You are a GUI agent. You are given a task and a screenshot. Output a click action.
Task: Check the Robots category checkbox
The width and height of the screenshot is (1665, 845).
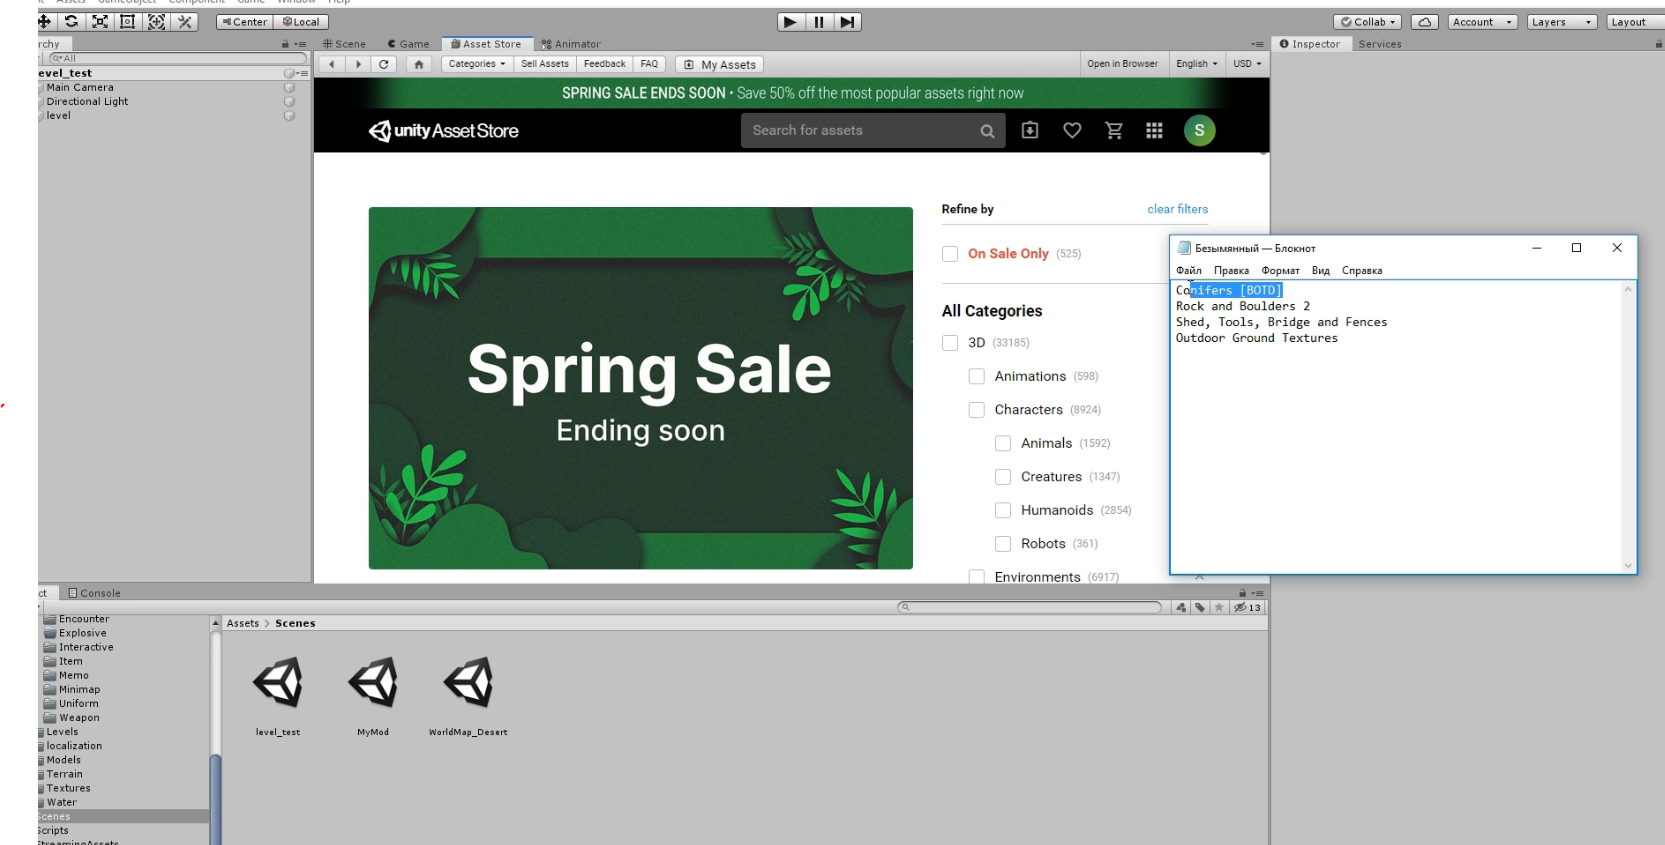click(1003, 544)
